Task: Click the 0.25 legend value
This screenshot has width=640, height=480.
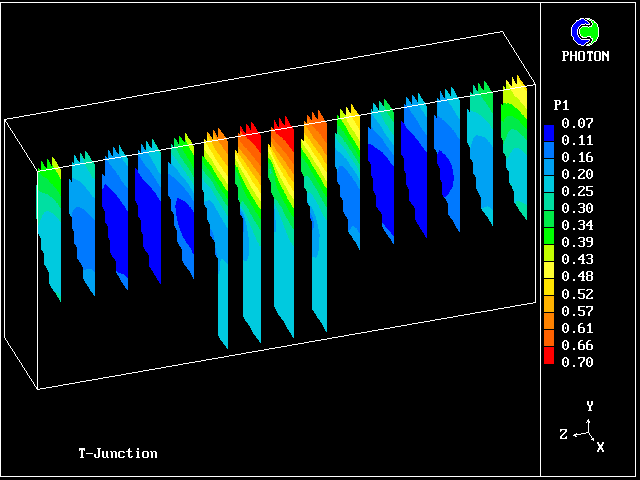Action: coord(577,192)
